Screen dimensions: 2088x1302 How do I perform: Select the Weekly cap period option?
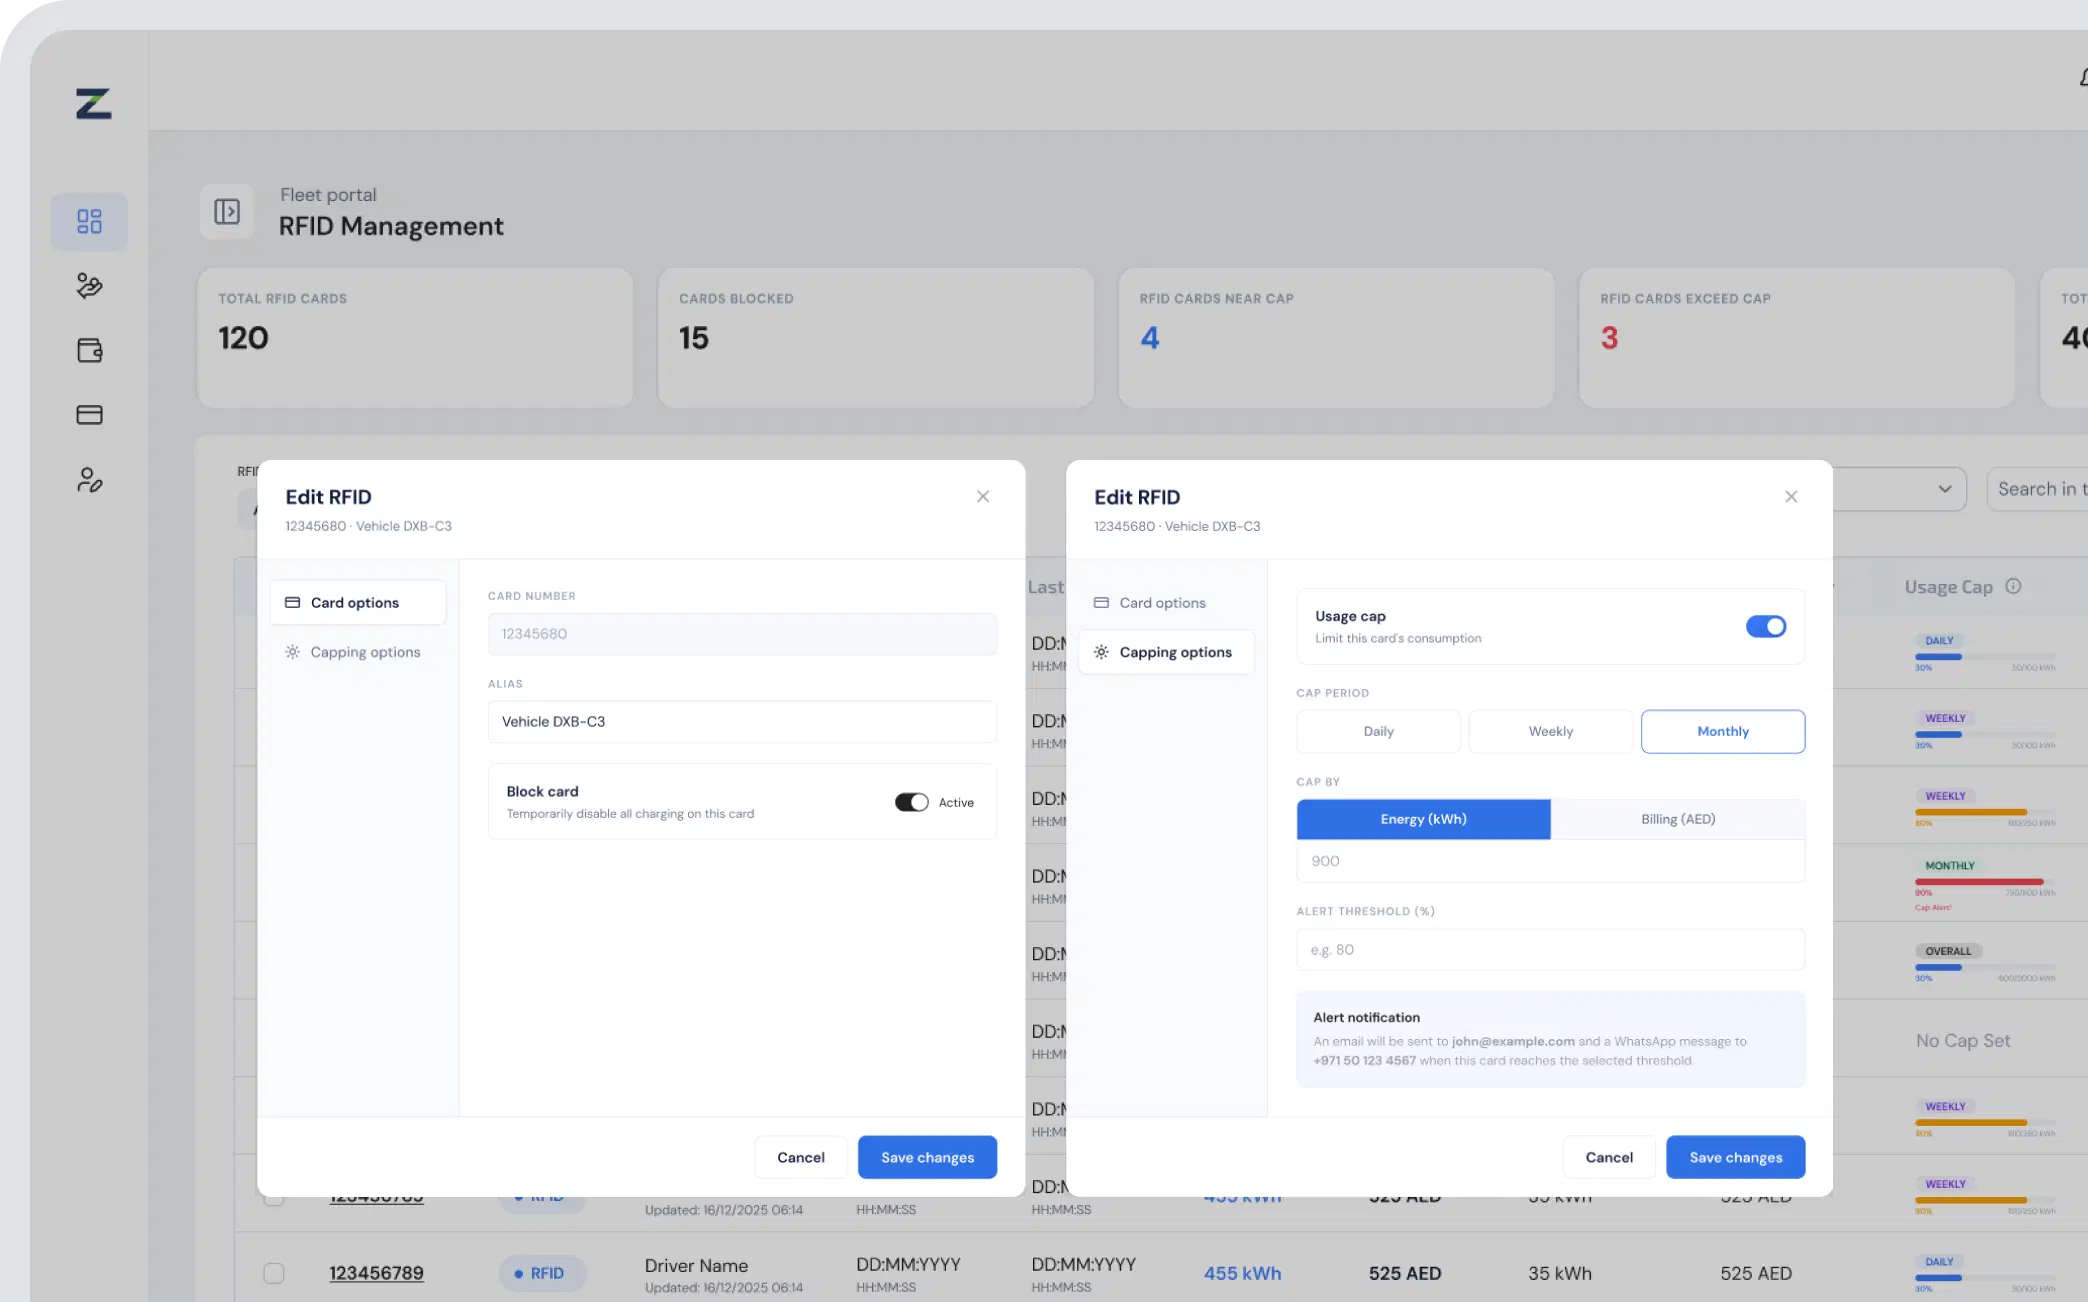click(x=1550, y=731)
